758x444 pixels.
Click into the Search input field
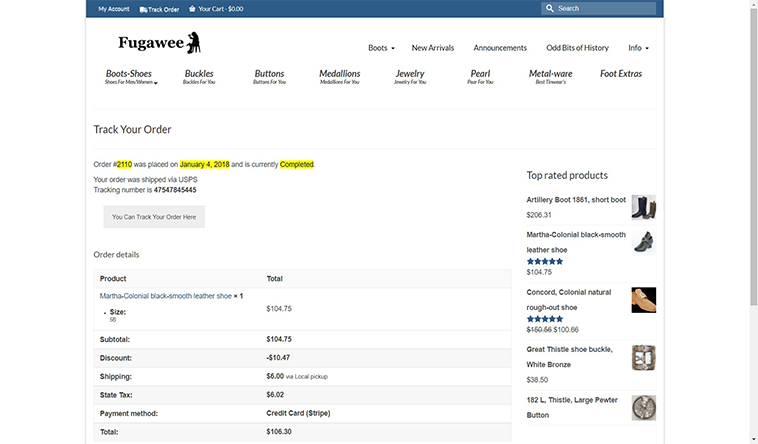(x=600, y=8)
